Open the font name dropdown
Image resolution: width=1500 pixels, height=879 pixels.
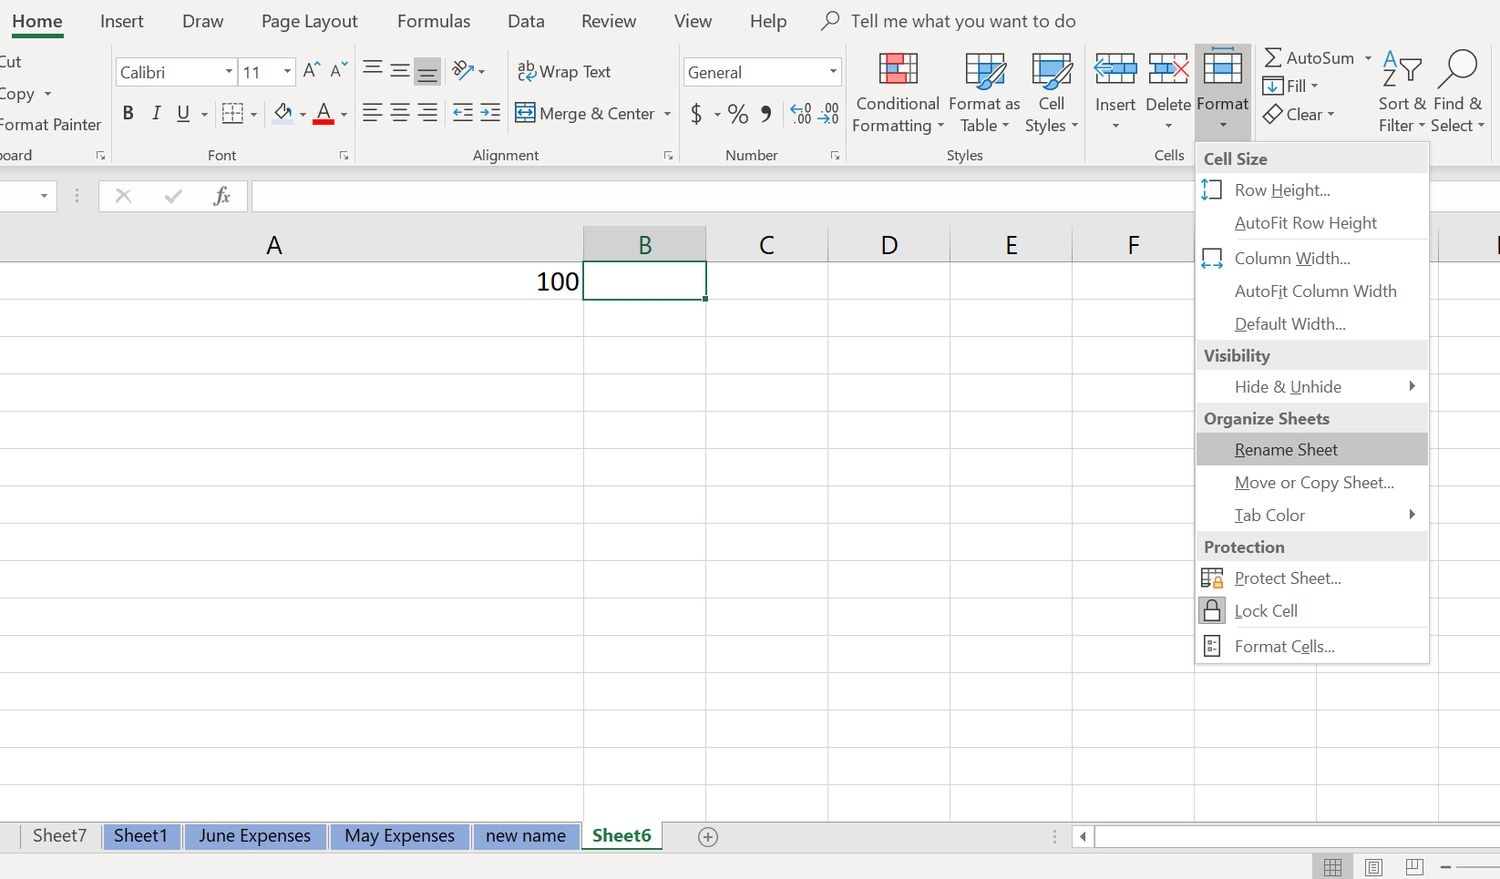[x=229, y=72]
